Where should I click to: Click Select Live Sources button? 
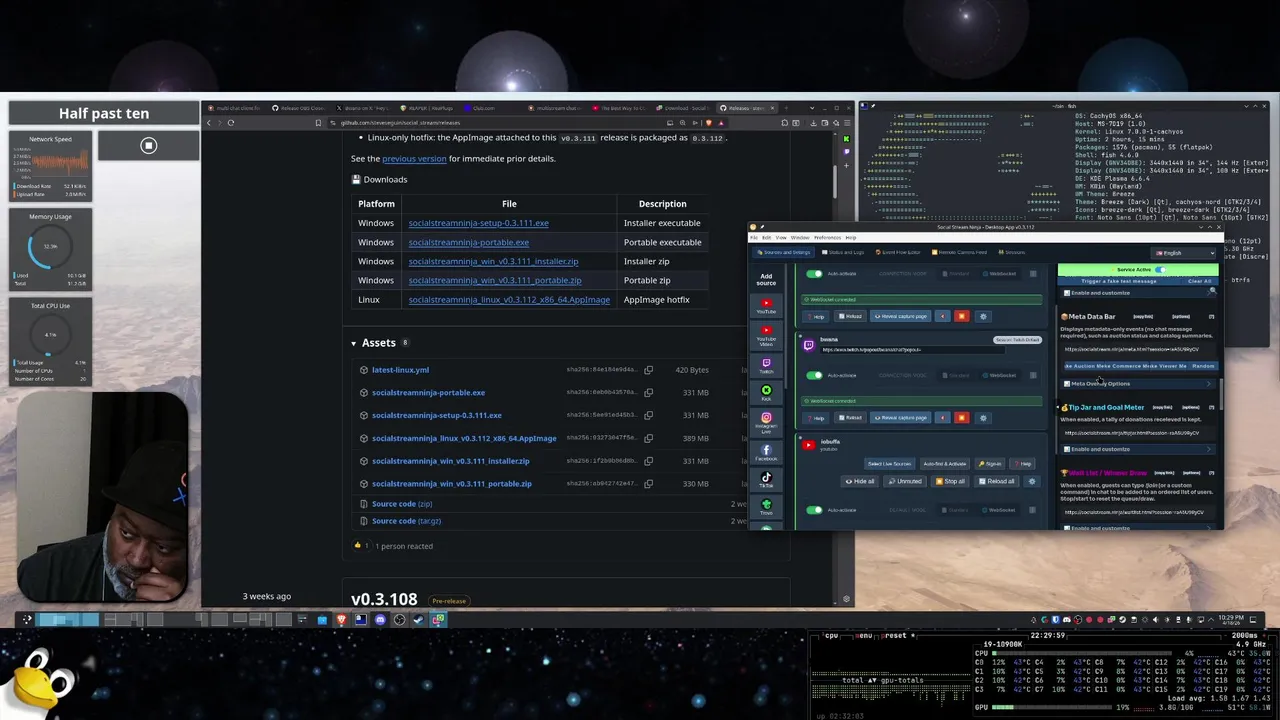pos(889,464)
